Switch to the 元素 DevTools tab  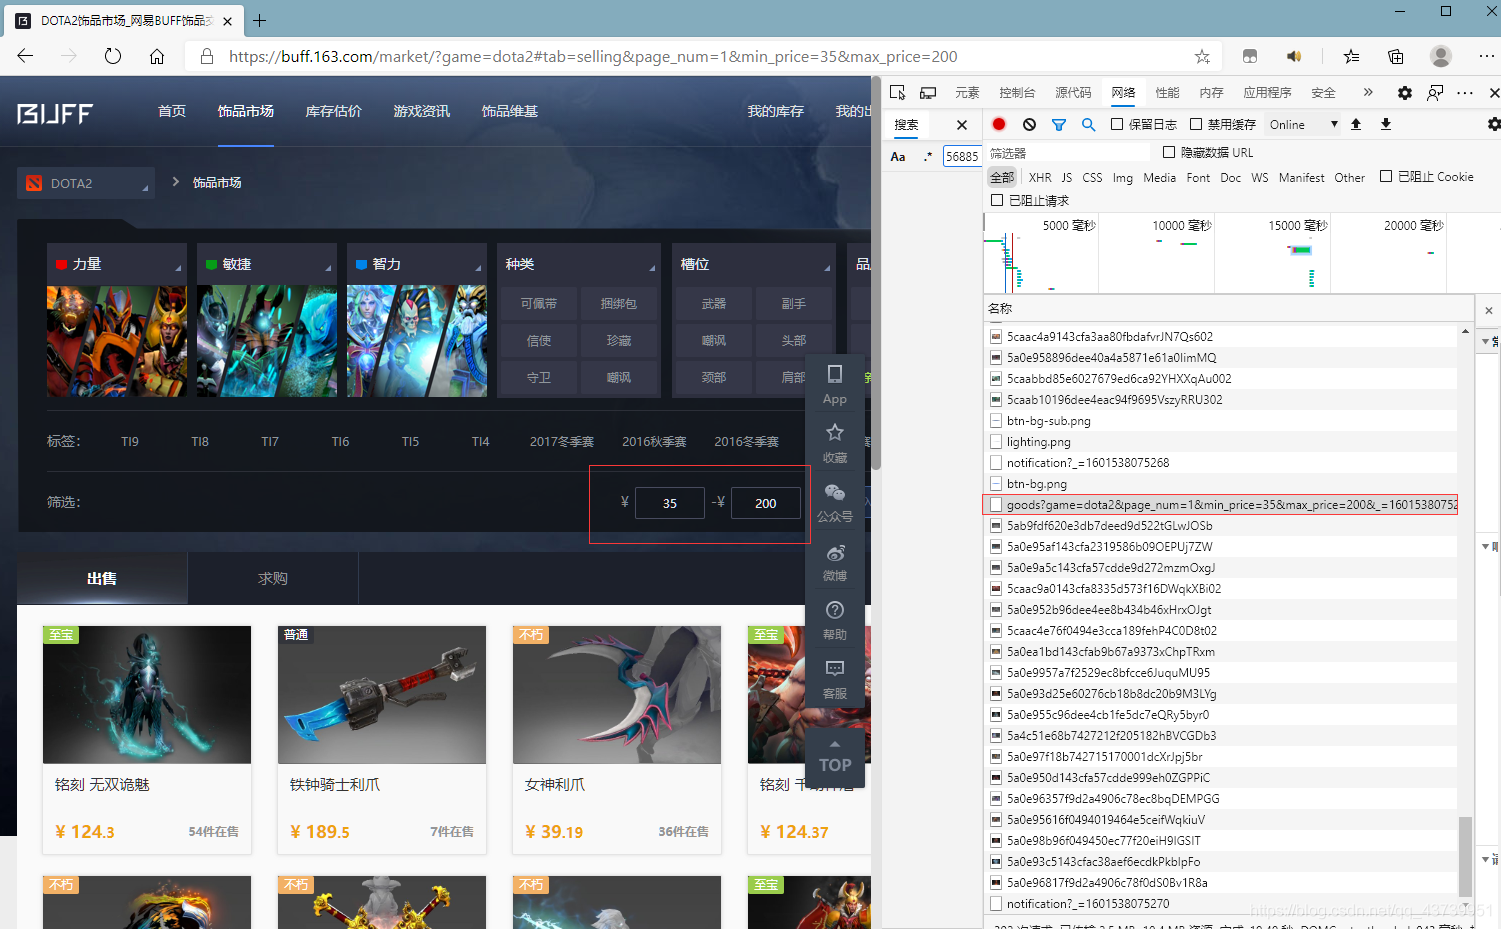tap(967, 92)
